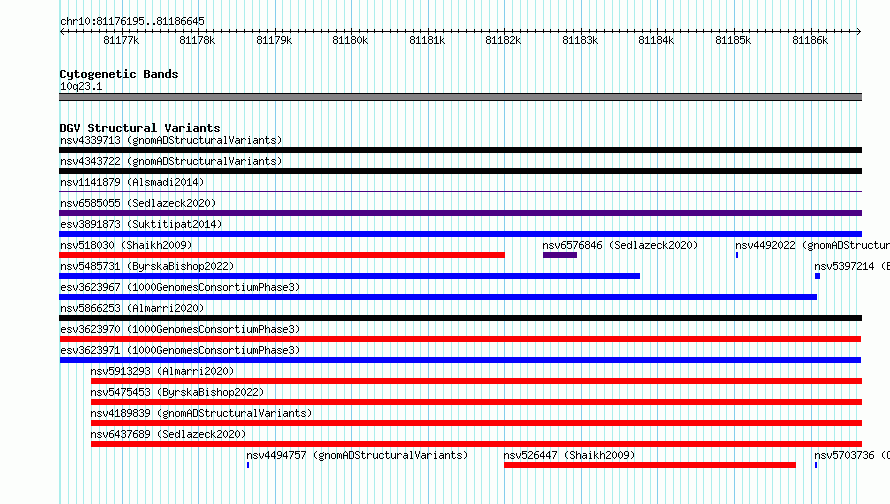Viewport: 890px width, 504px height.
Task: Open variant esv3623971 label
Action: coord(180,350)
